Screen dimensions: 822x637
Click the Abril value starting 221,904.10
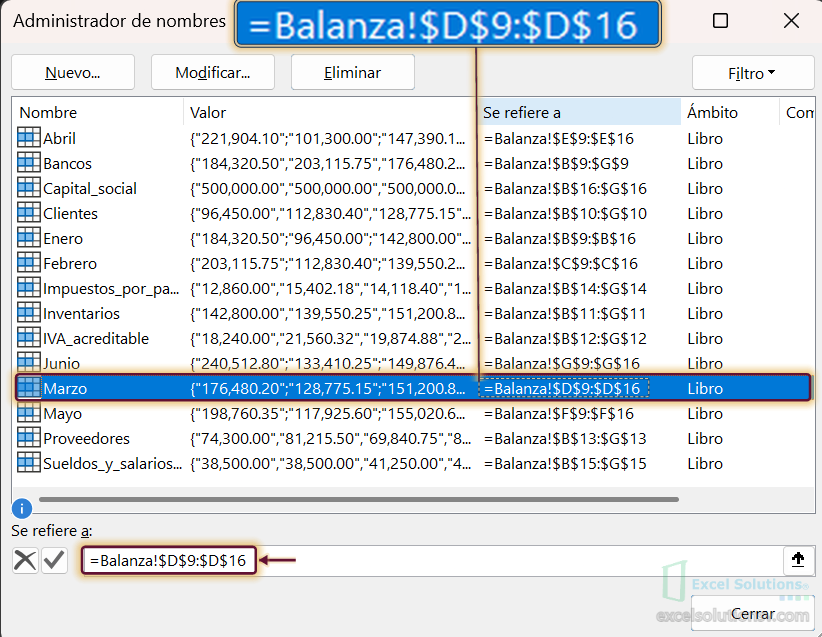pyautogui.click(x=328, y=138)
